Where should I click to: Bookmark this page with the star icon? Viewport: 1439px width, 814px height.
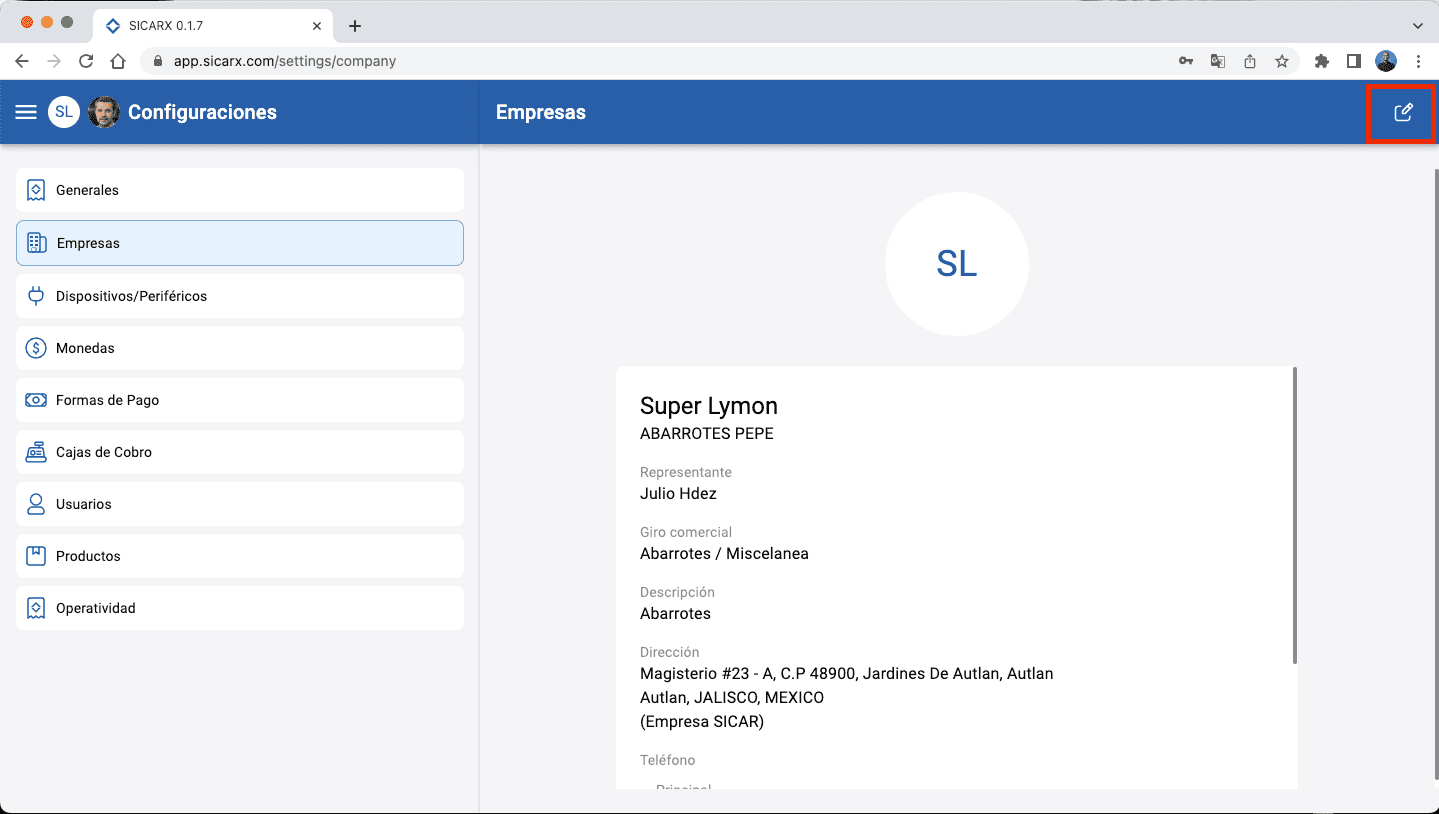point(1281,61)
